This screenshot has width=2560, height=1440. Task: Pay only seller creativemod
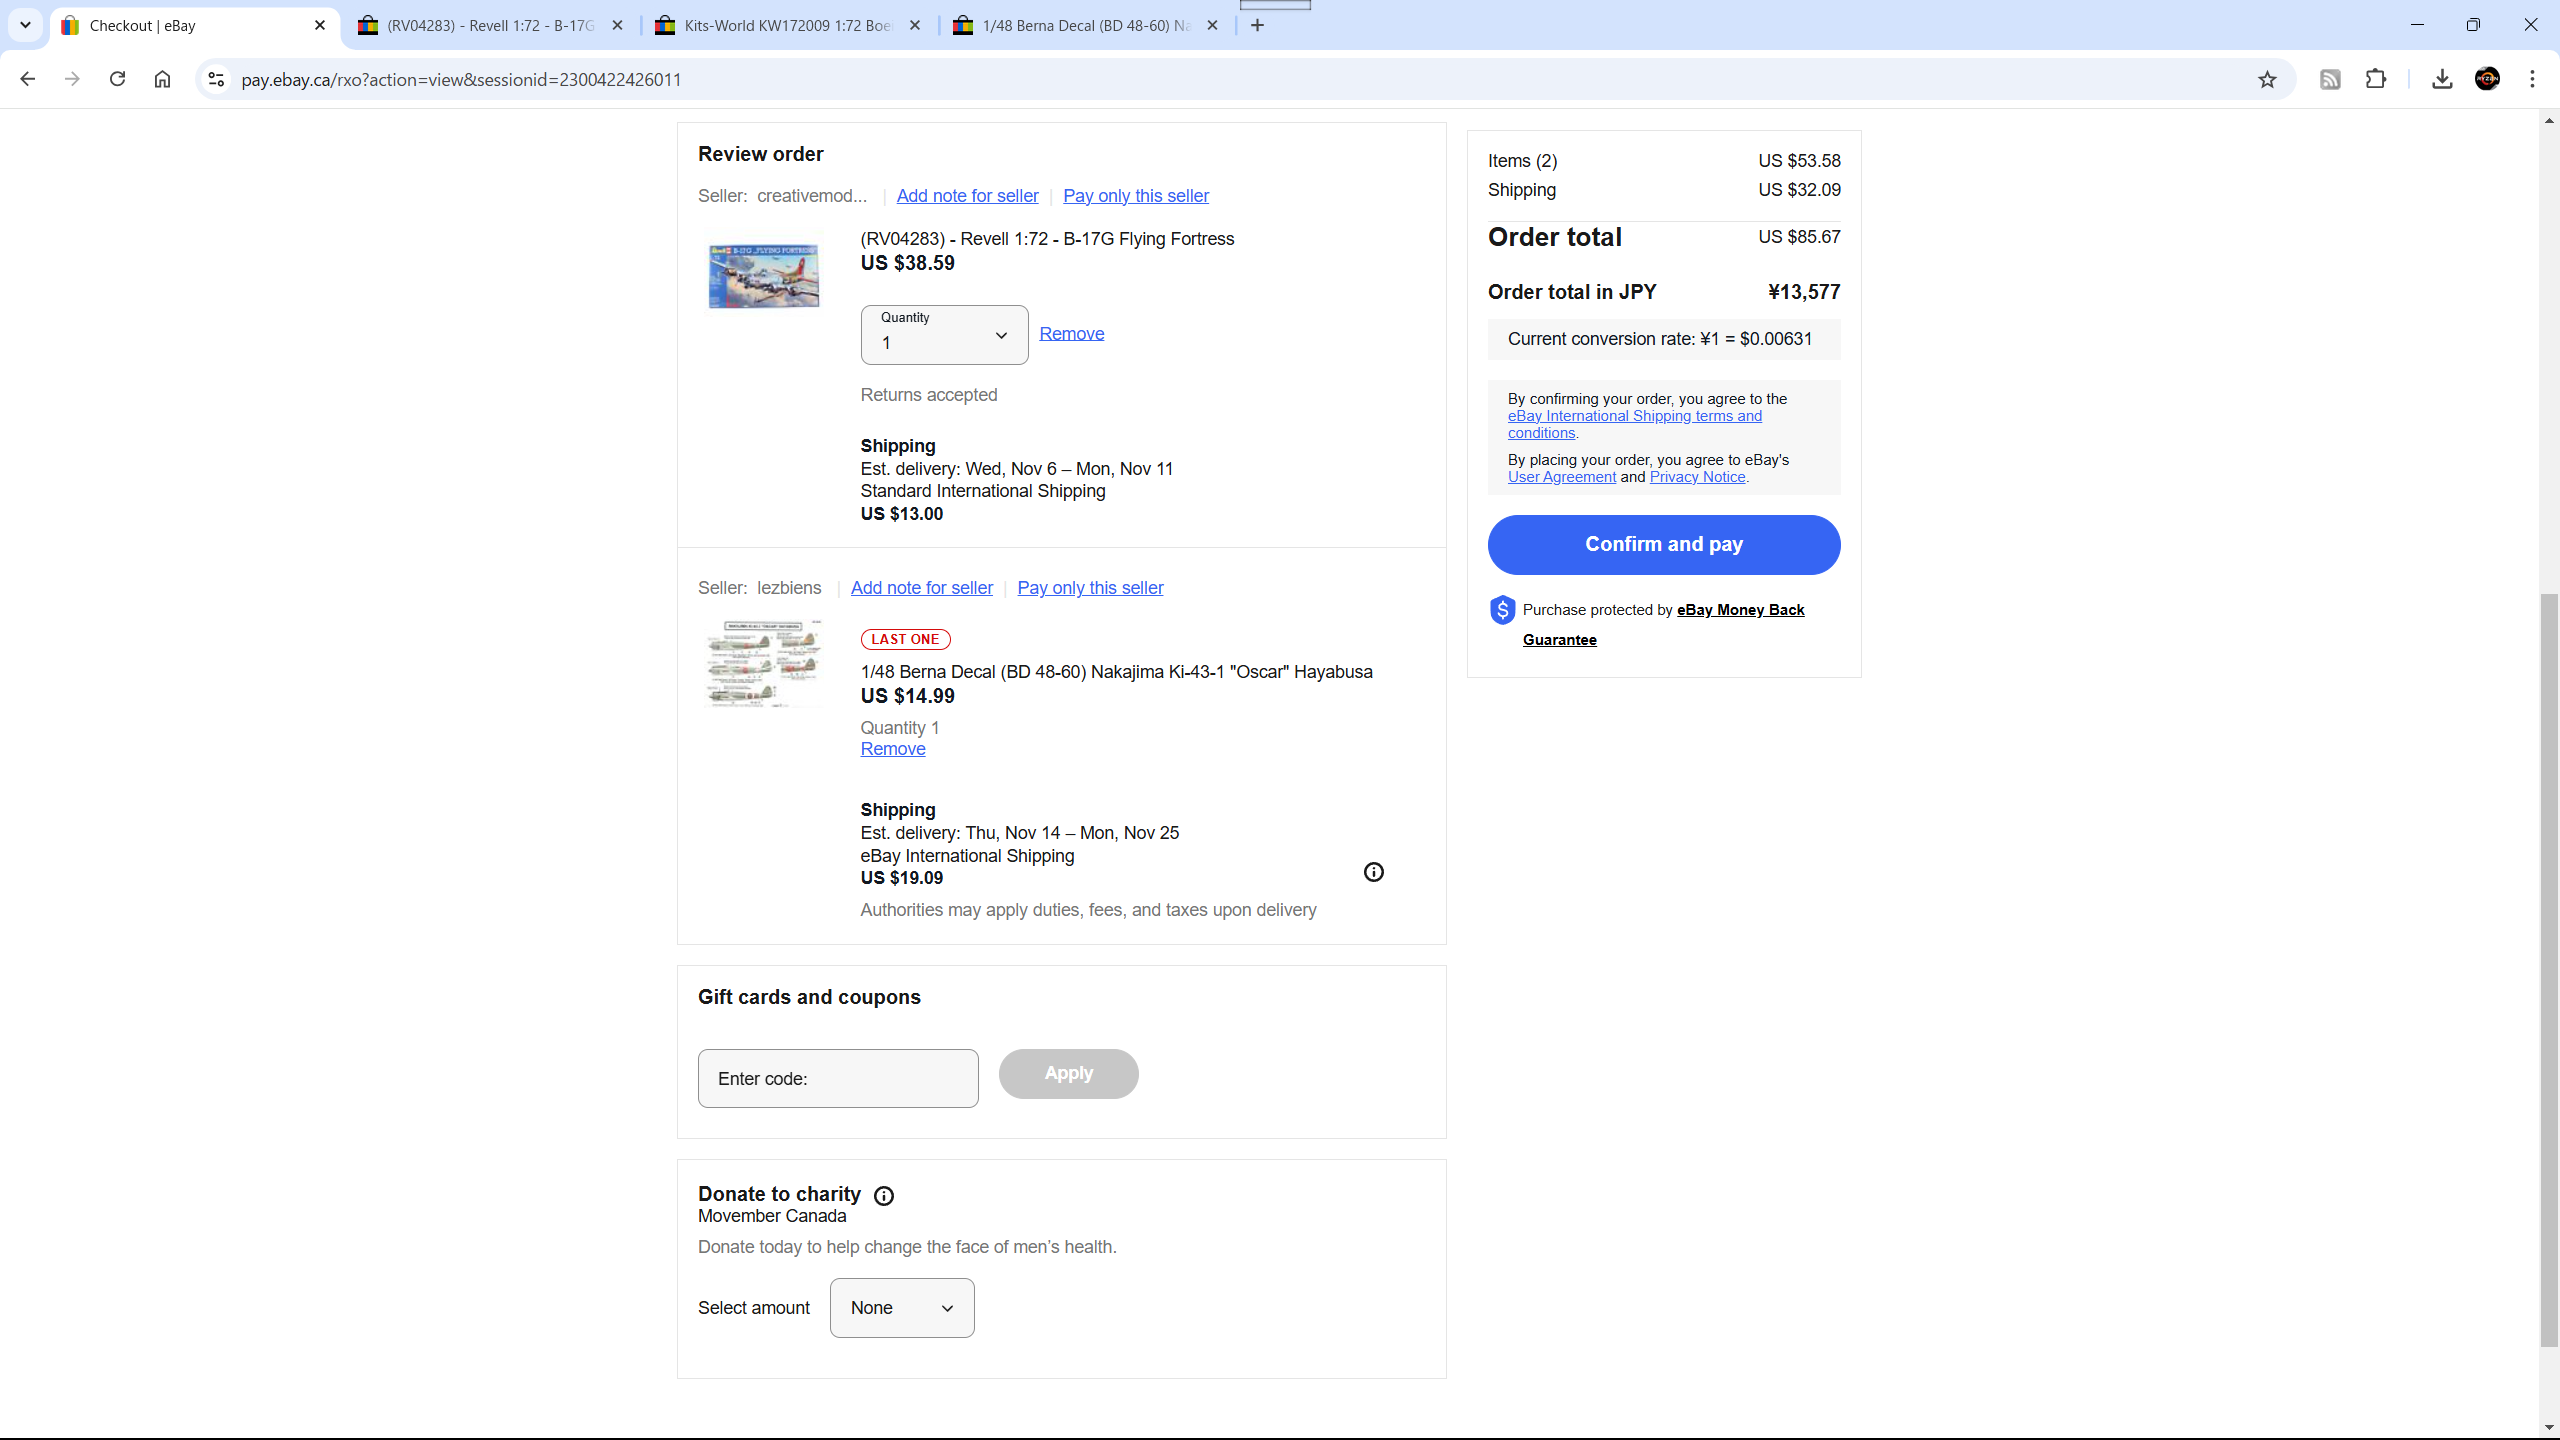point(1136,196)
